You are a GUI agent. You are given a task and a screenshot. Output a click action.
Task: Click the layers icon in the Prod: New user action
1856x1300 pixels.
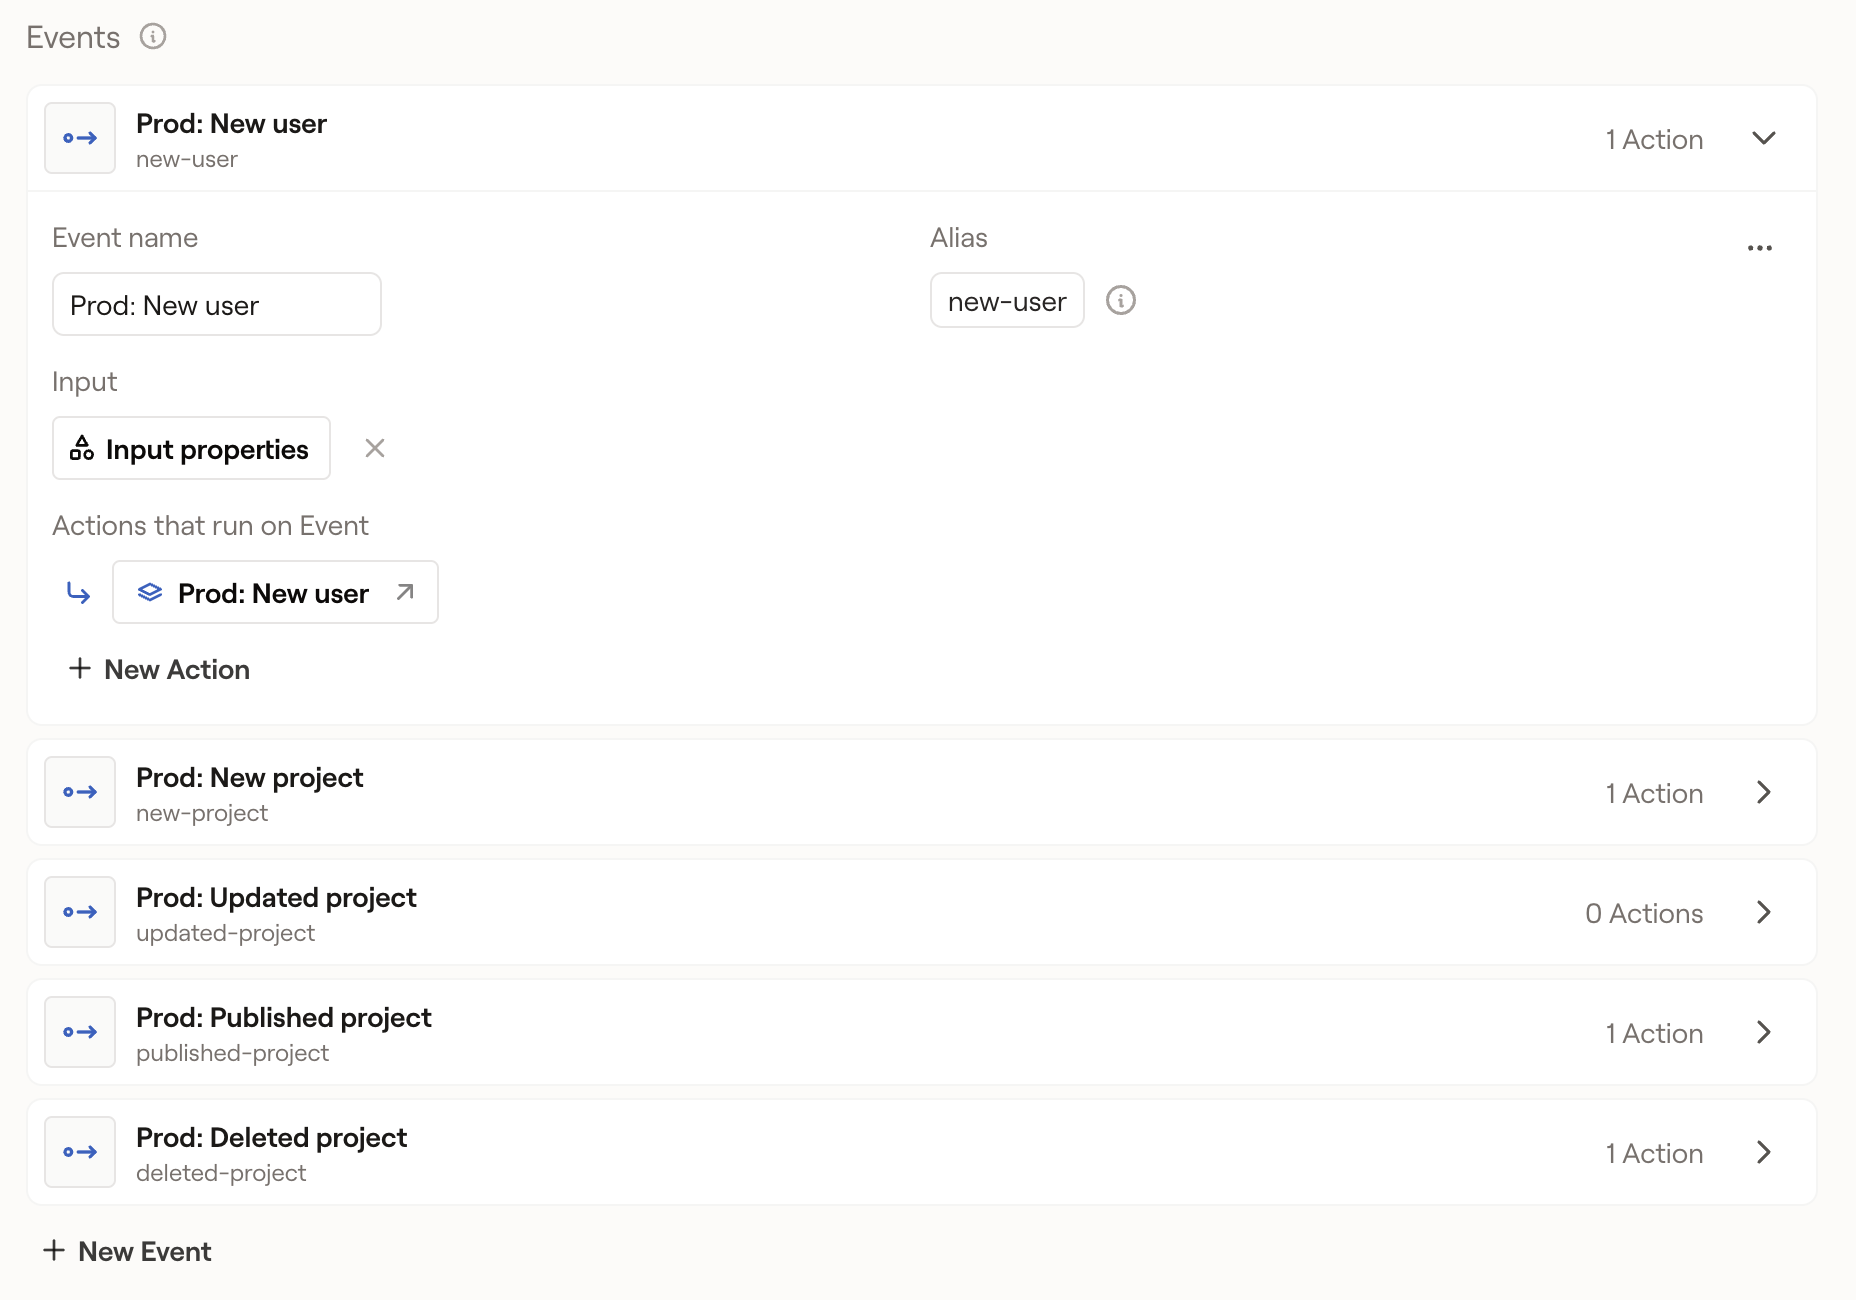click(x=150, y=592)
